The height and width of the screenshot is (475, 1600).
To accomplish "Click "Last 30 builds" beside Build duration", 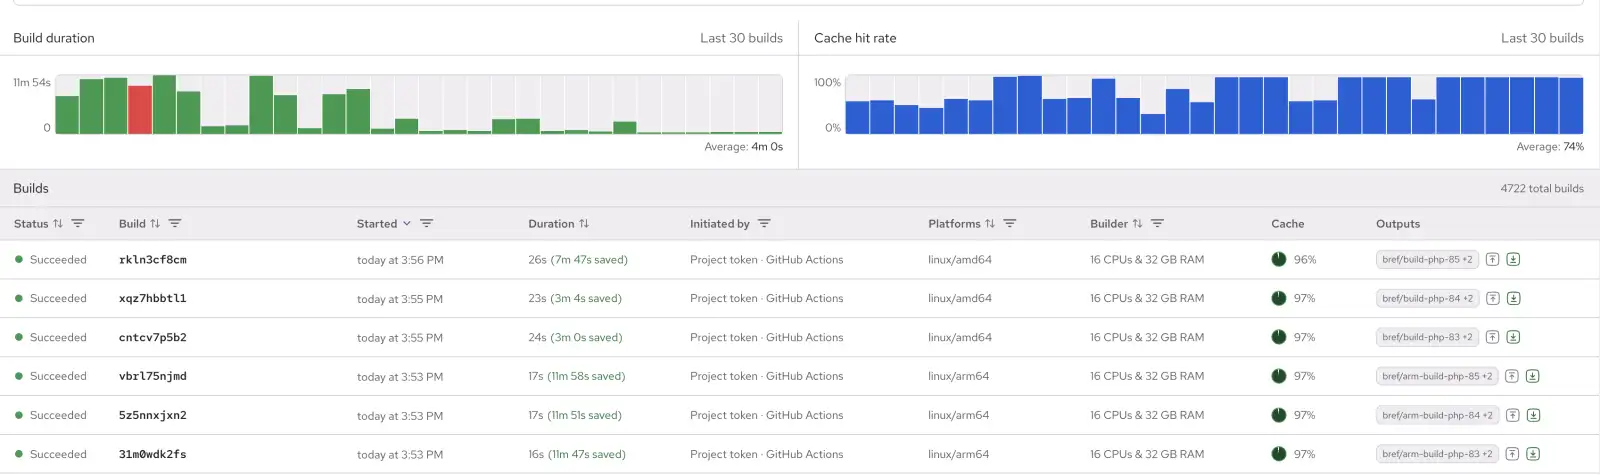I will [741, 38].
